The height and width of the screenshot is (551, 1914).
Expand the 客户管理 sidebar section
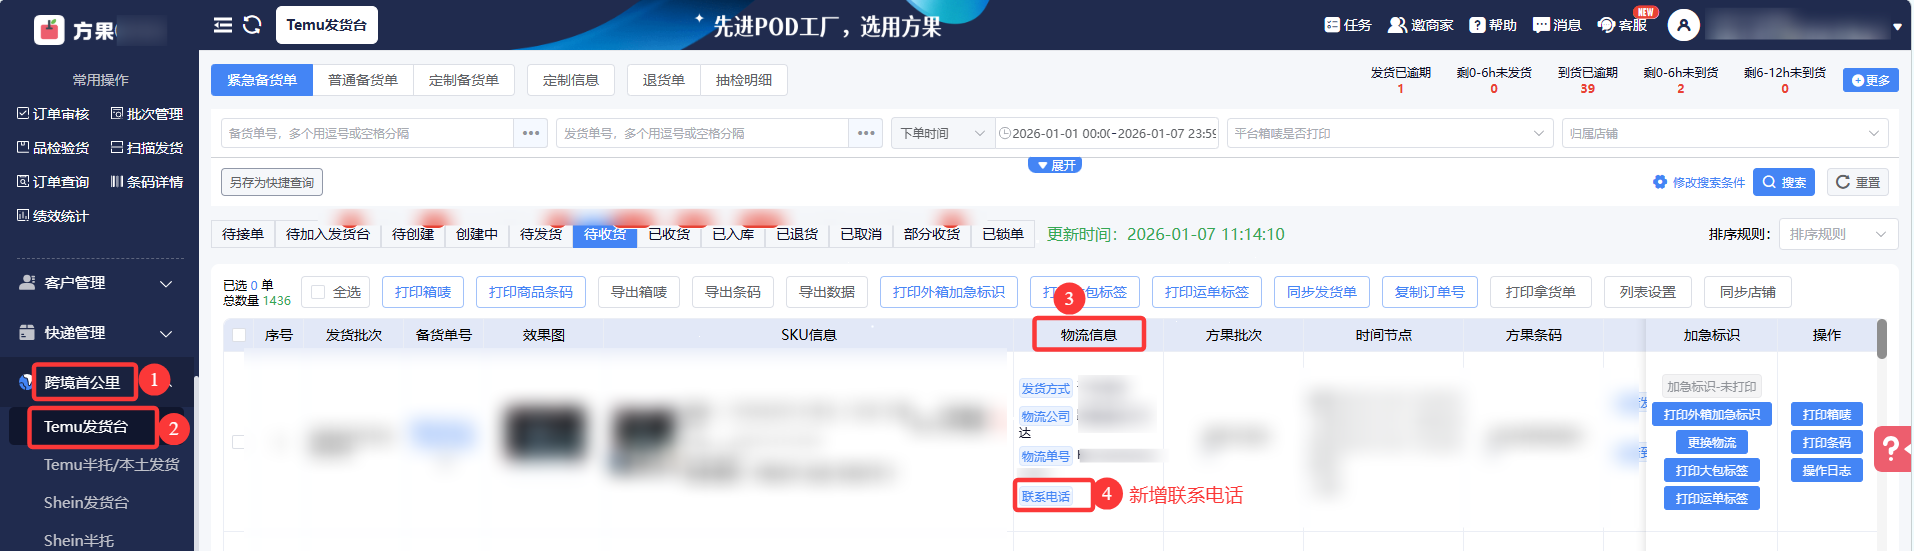[x=96, y=283]
